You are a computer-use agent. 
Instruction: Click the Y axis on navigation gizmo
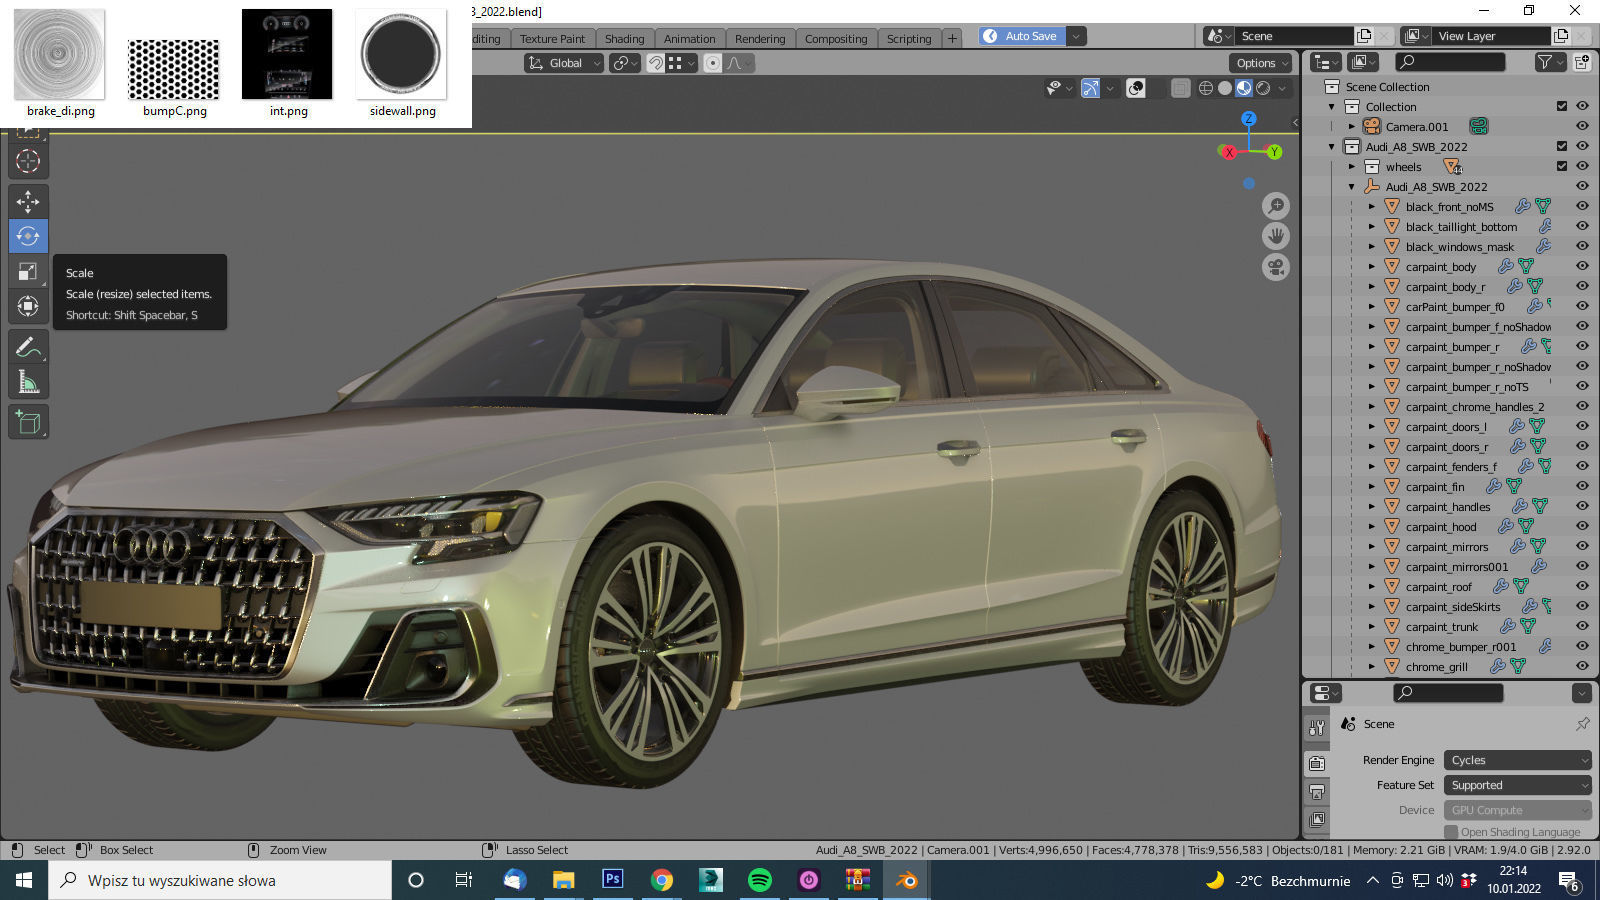tap(1274, 152)
